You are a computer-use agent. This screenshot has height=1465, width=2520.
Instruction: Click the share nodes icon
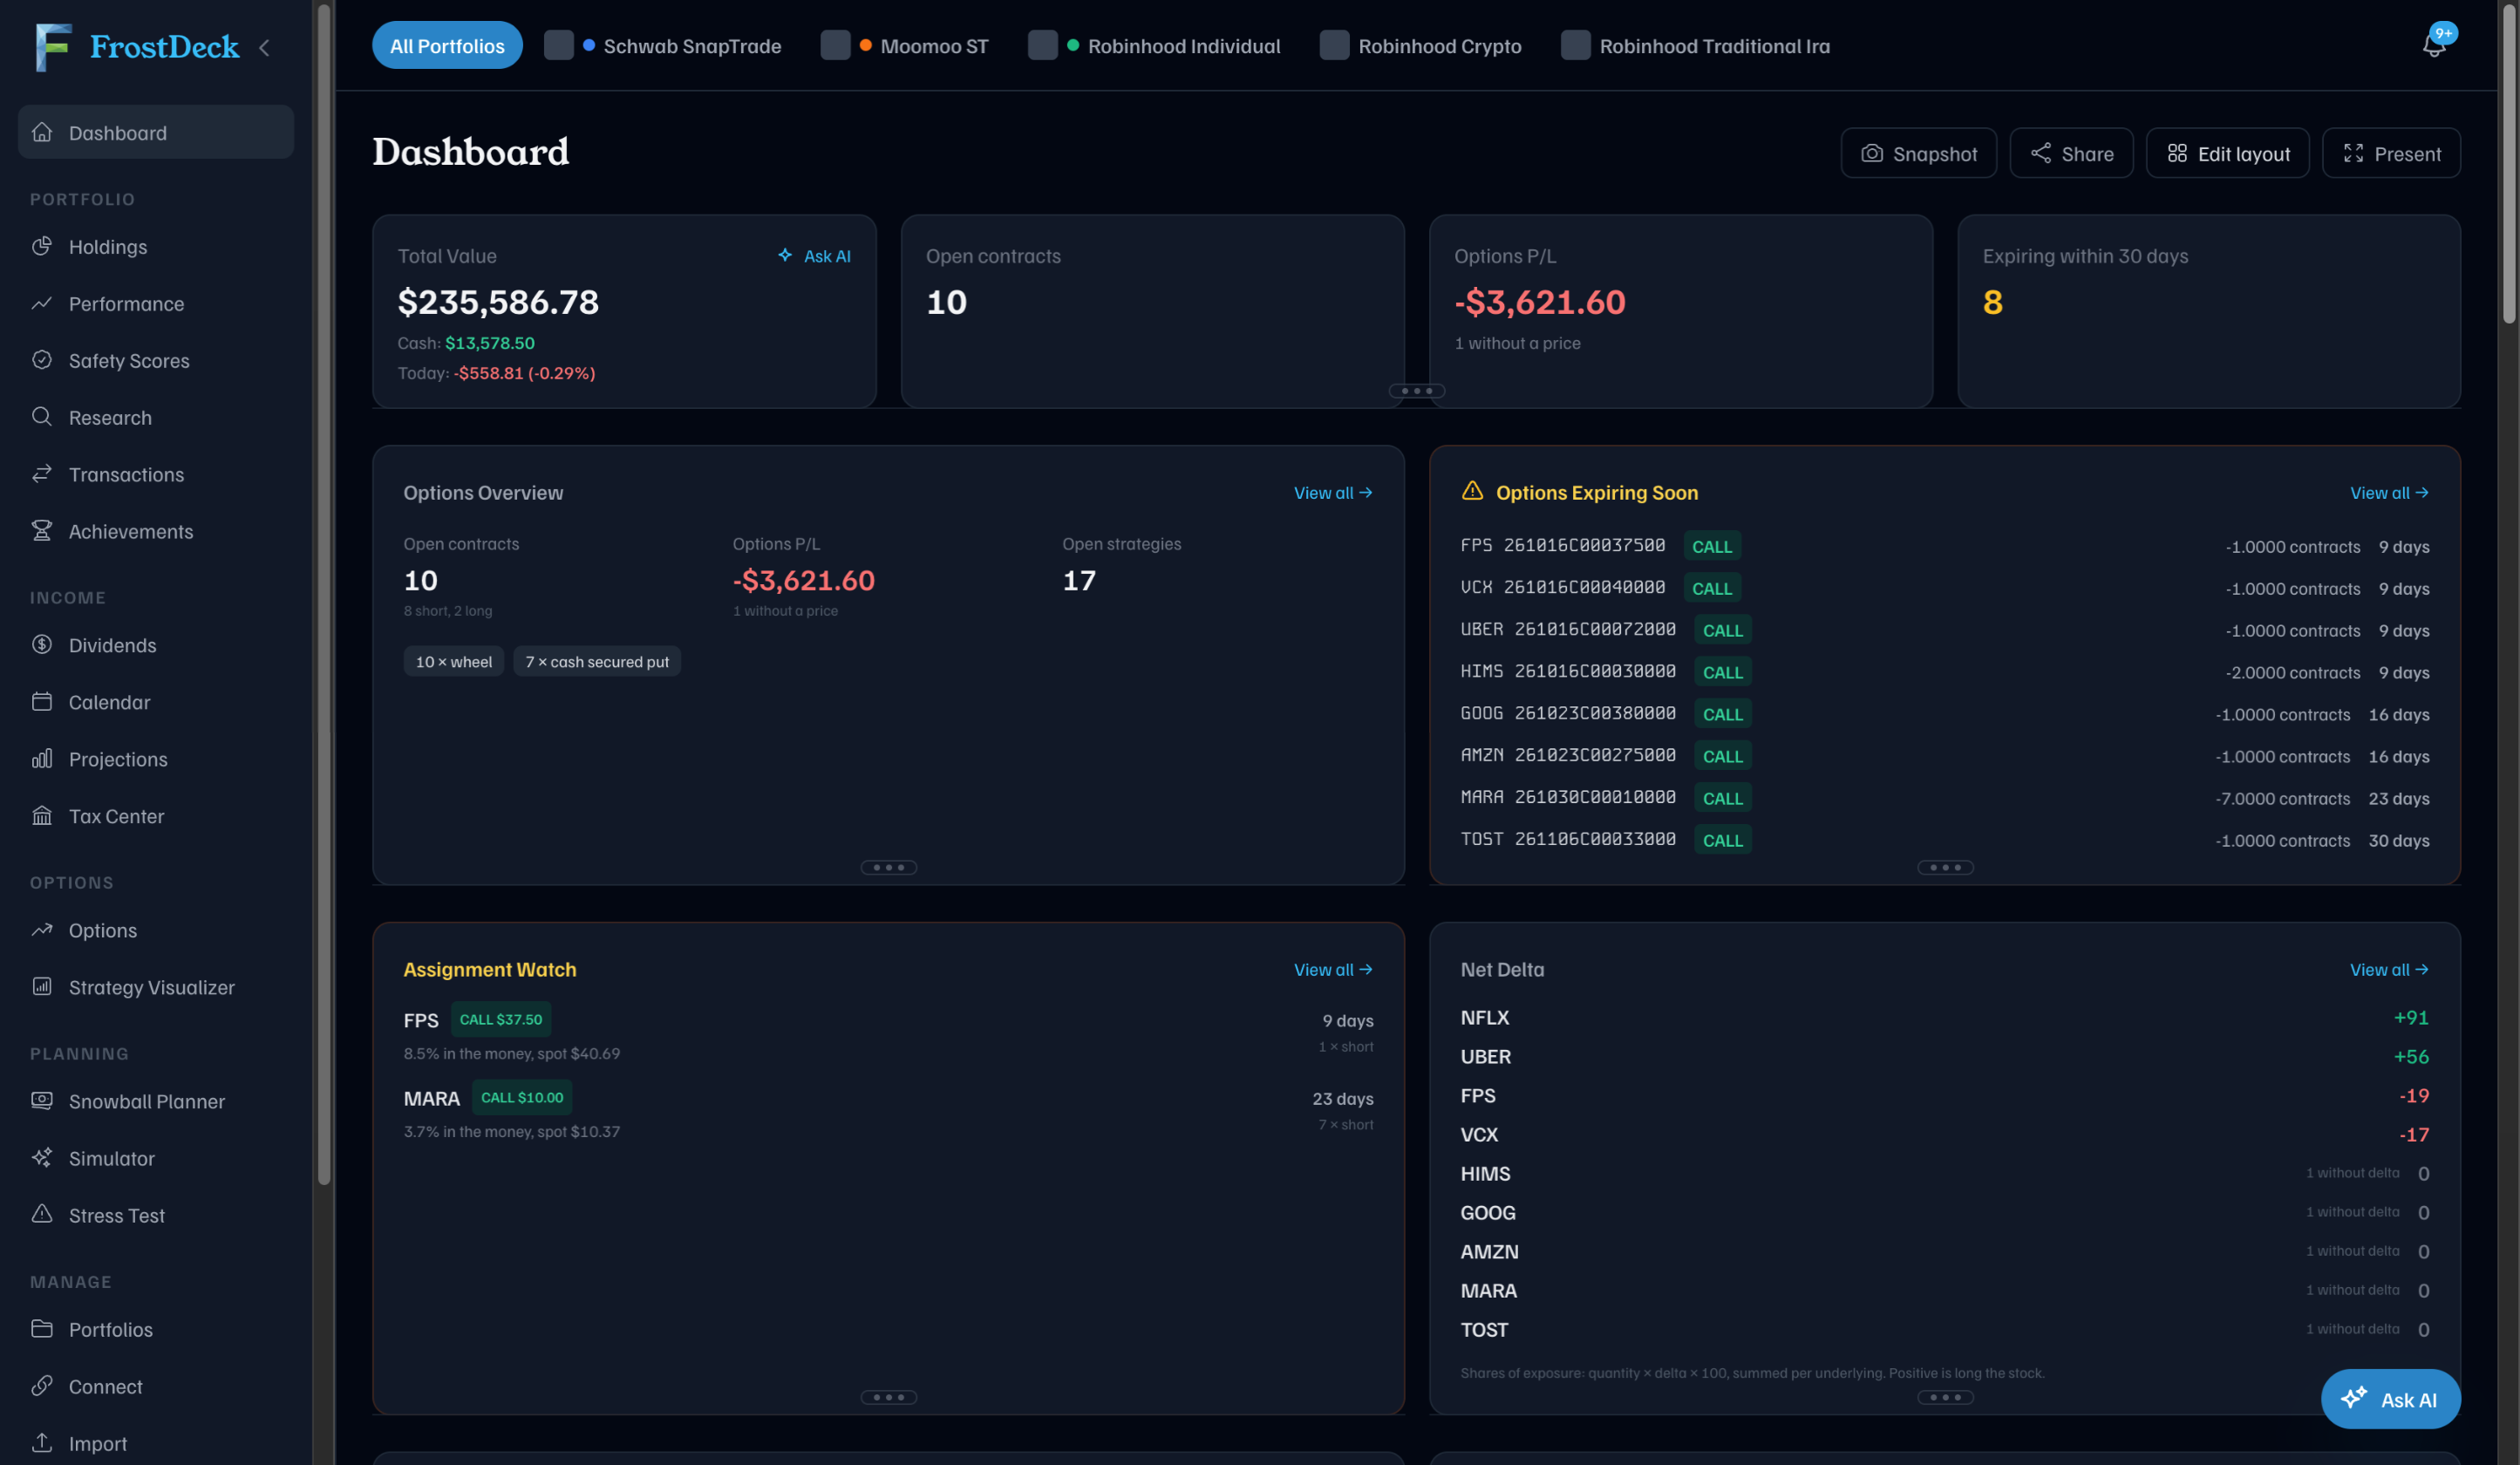pyautogui.click(x=2041, y=153)
